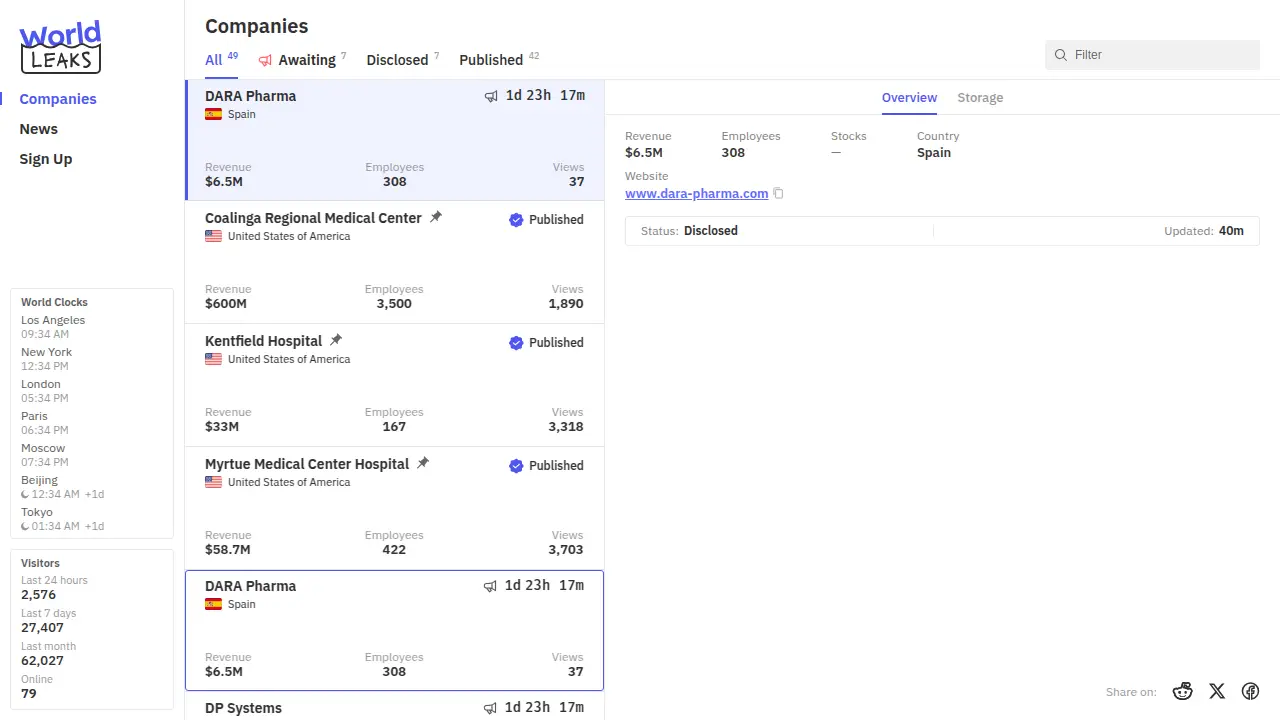Open the Kentfield Hospital company card
This screenshot has width=1280, height=720.
[394, 385]
